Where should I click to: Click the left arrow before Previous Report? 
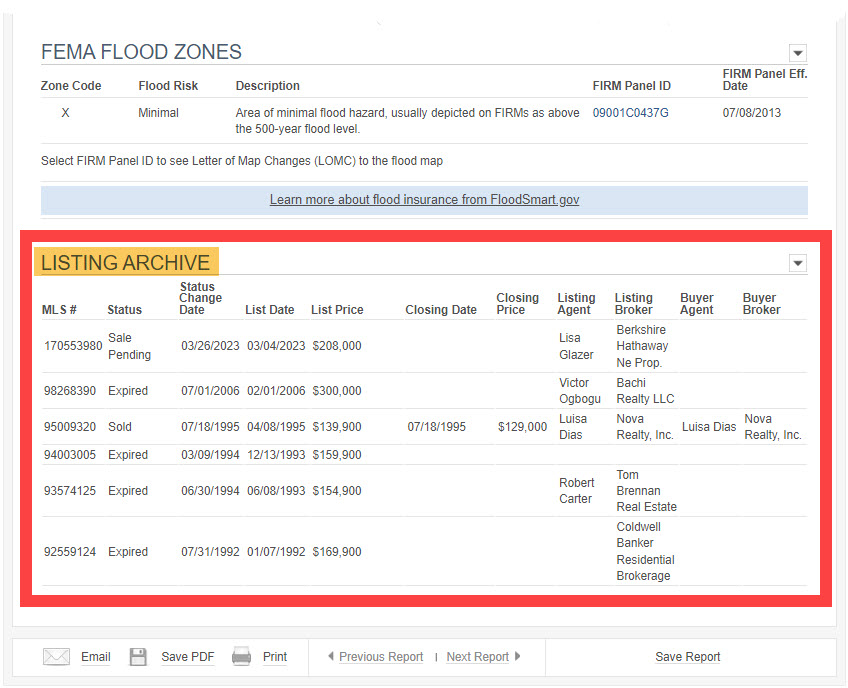point(331,656)
